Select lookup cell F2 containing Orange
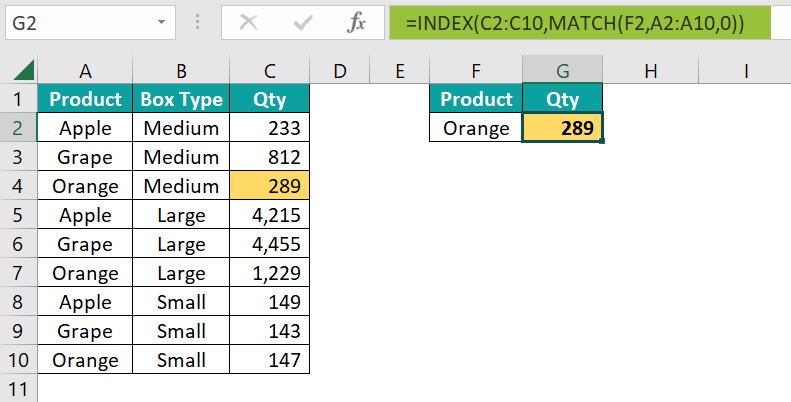 point(476,128)
